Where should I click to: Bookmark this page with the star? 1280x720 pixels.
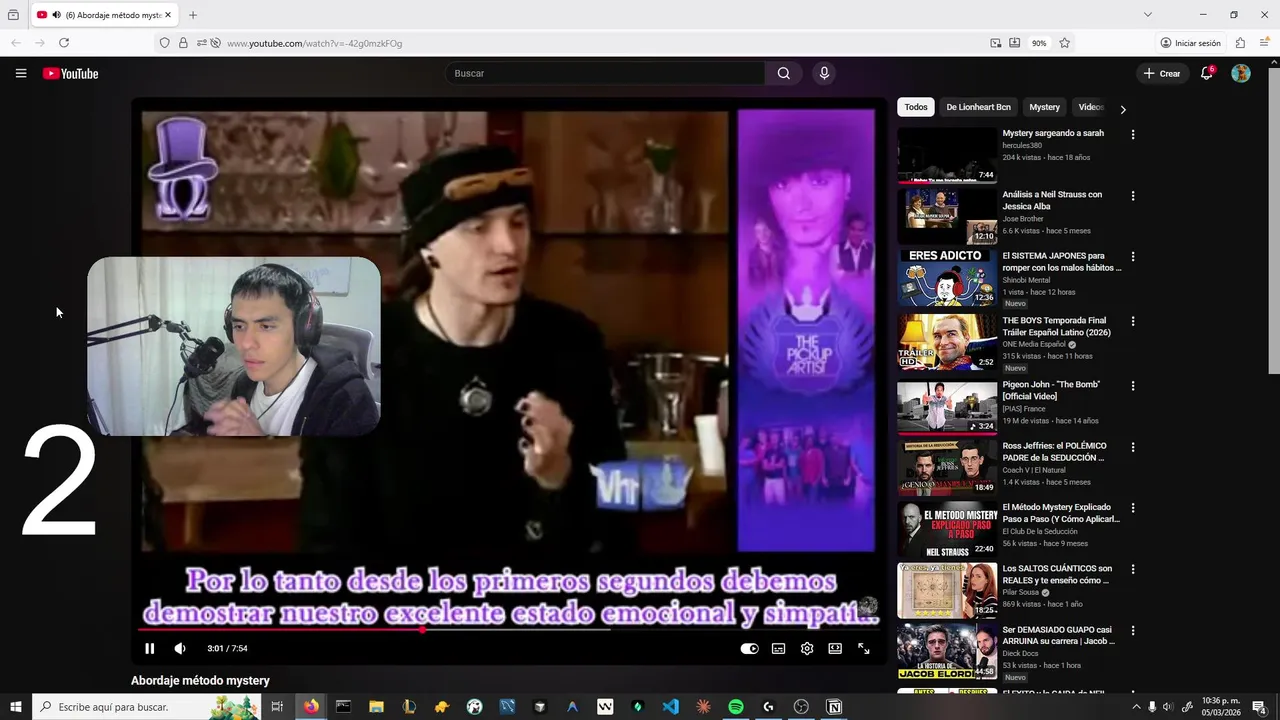coord(1064,43)
